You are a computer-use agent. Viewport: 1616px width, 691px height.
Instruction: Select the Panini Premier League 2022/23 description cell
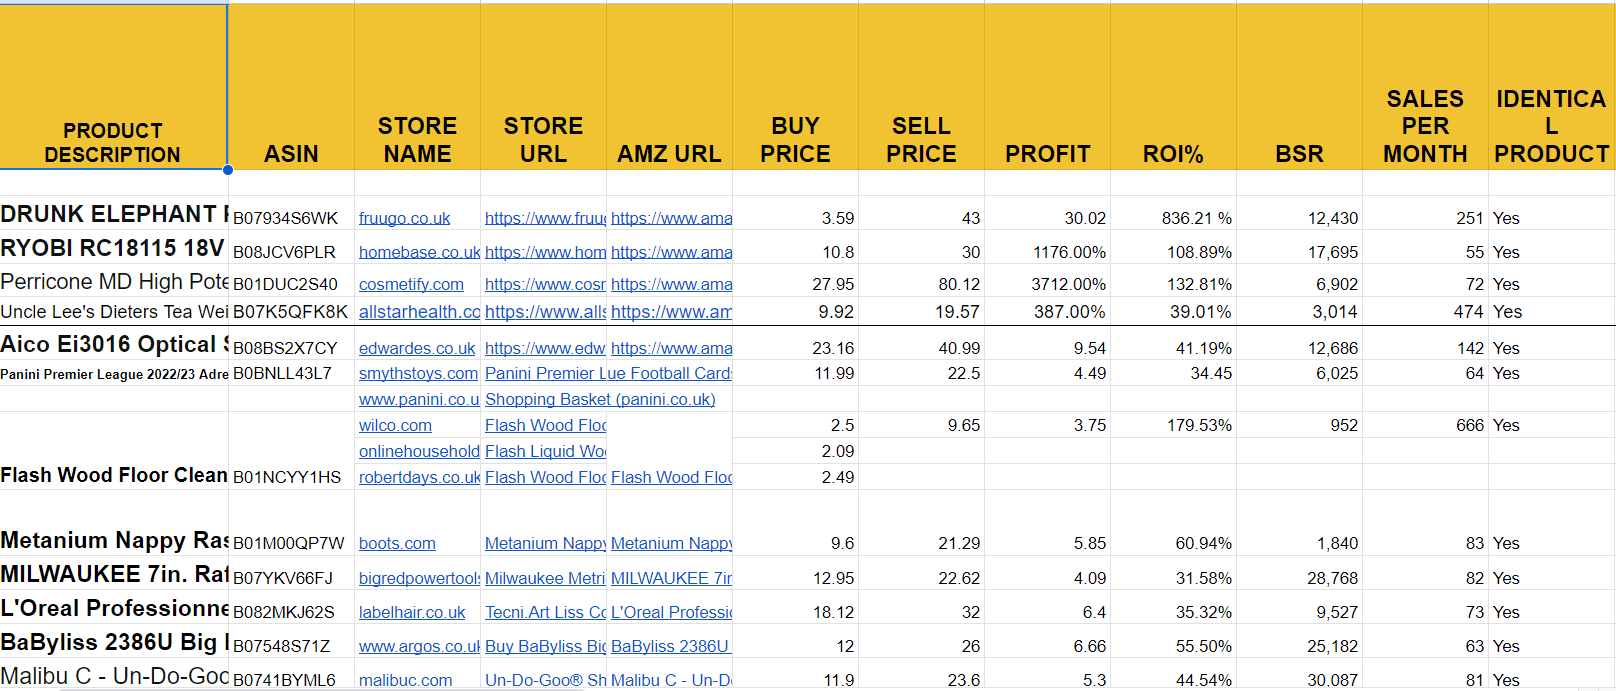coord(114,374)
